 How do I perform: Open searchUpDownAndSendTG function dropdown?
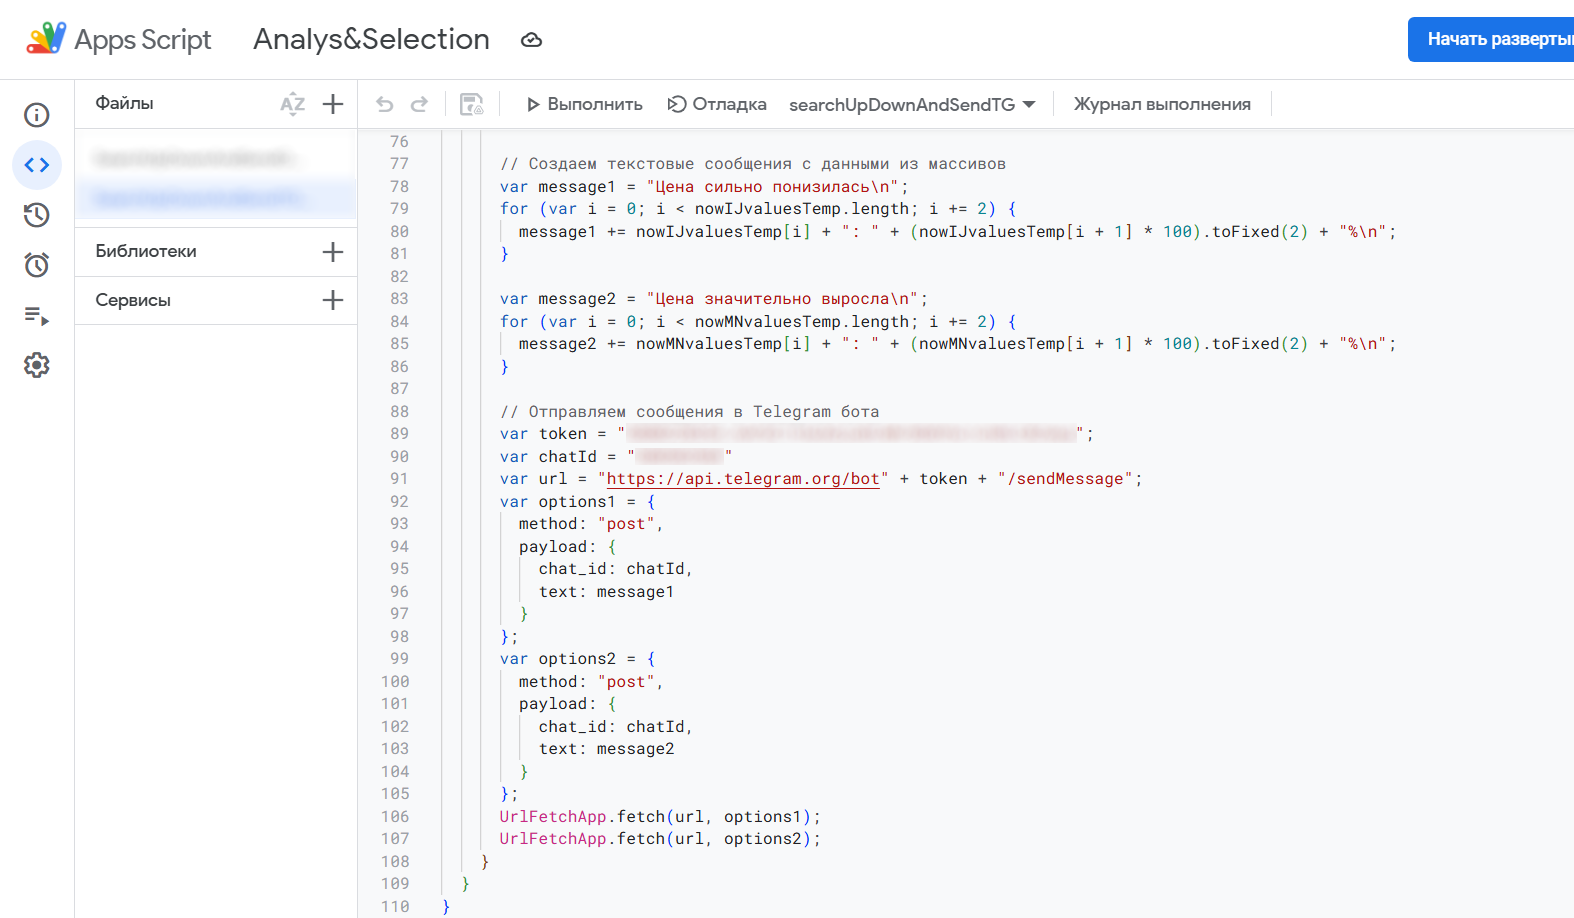tap(912, 105)
